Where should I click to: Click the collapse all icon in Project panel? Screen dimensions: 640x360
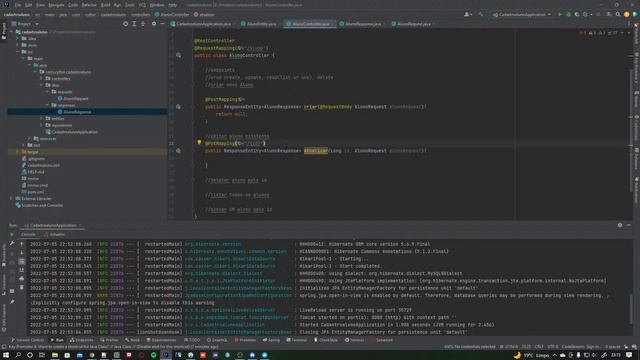(x=143, y=24)
